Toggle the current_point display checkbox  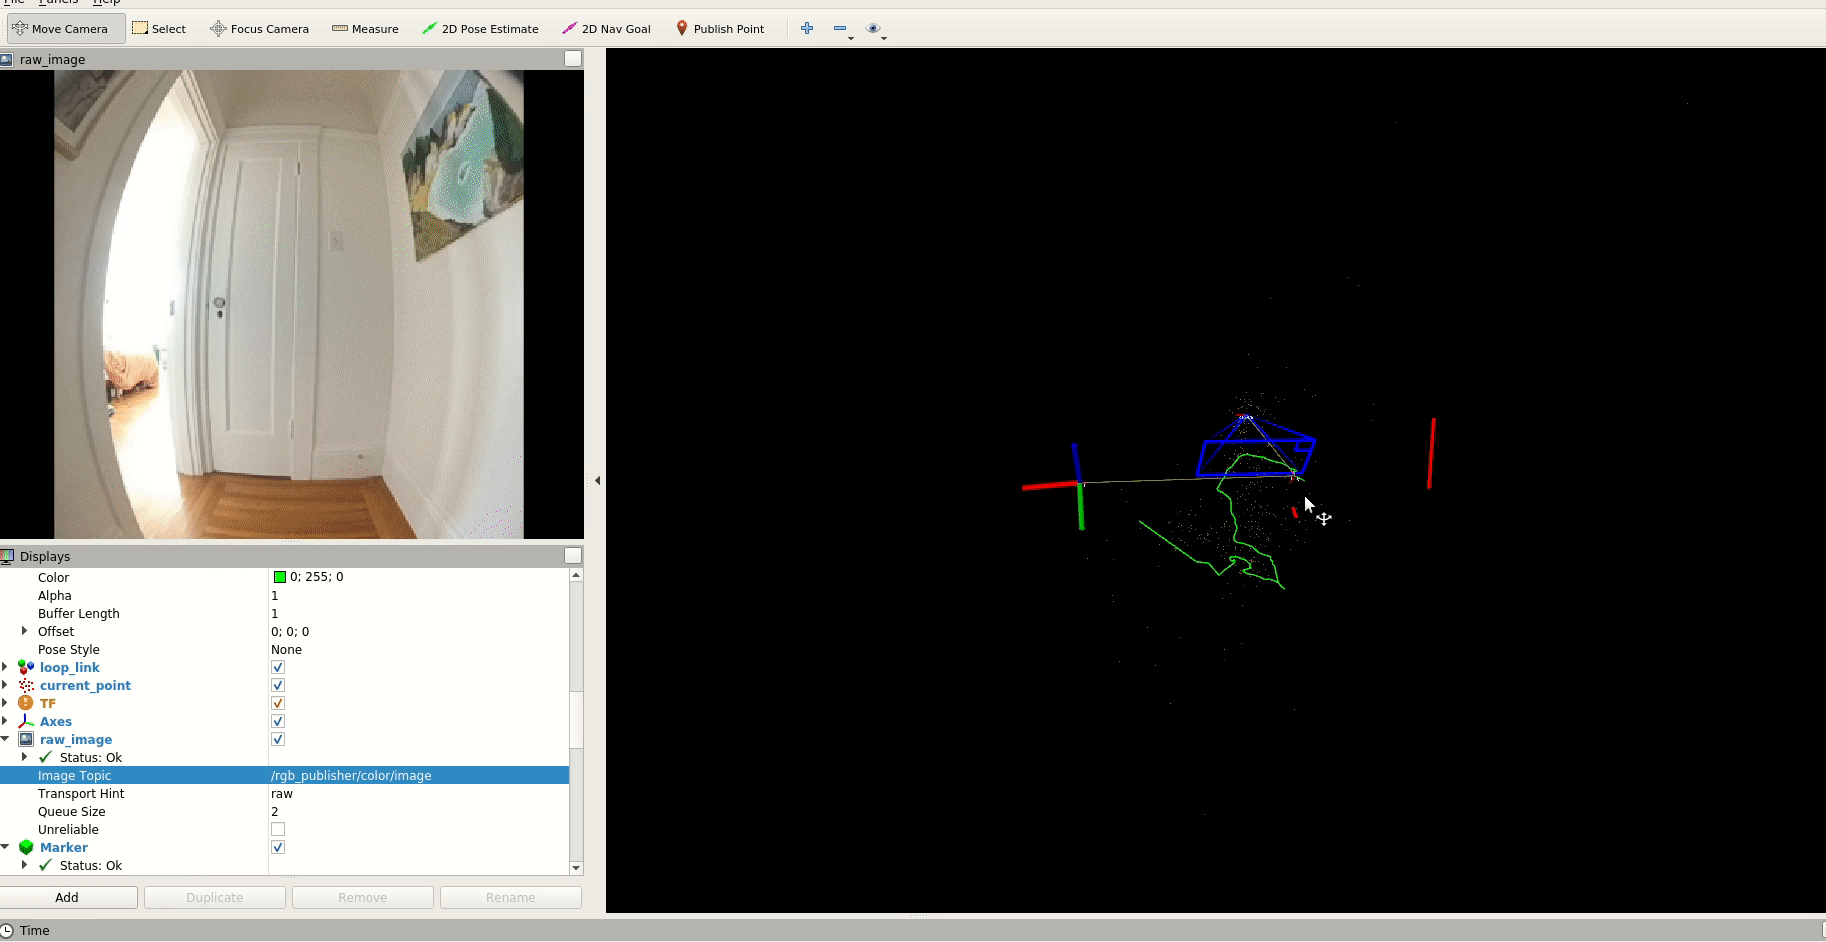[278, 685]
